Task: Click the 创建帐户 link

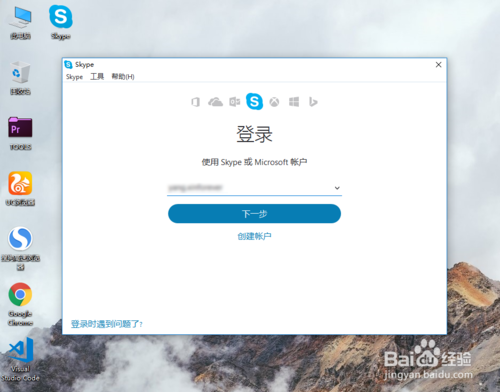Action: pyautogui.click(x=254, y=236)
